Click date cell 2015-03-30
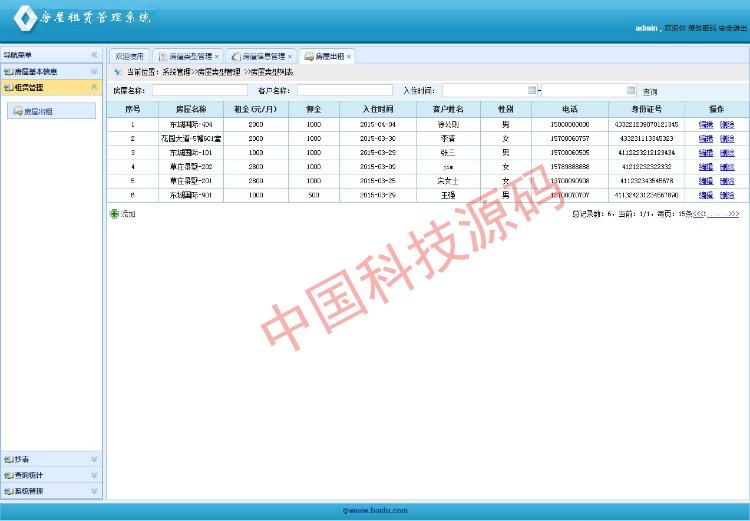Screen dimensions: 750x521 (x=378, y=139)
